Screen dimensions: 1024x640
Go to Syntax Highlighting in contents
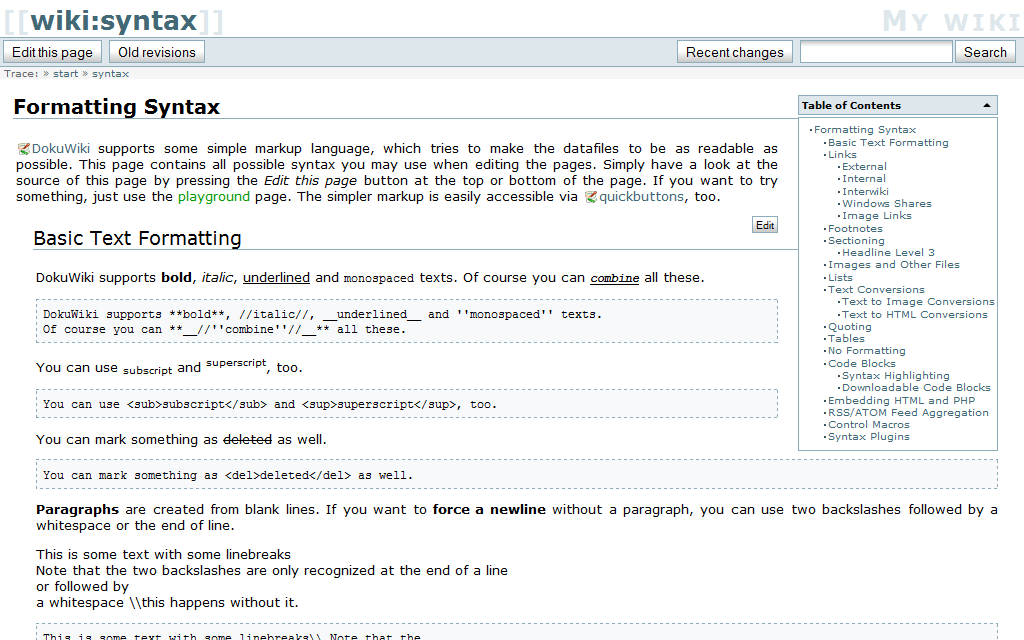coord(896,376)
